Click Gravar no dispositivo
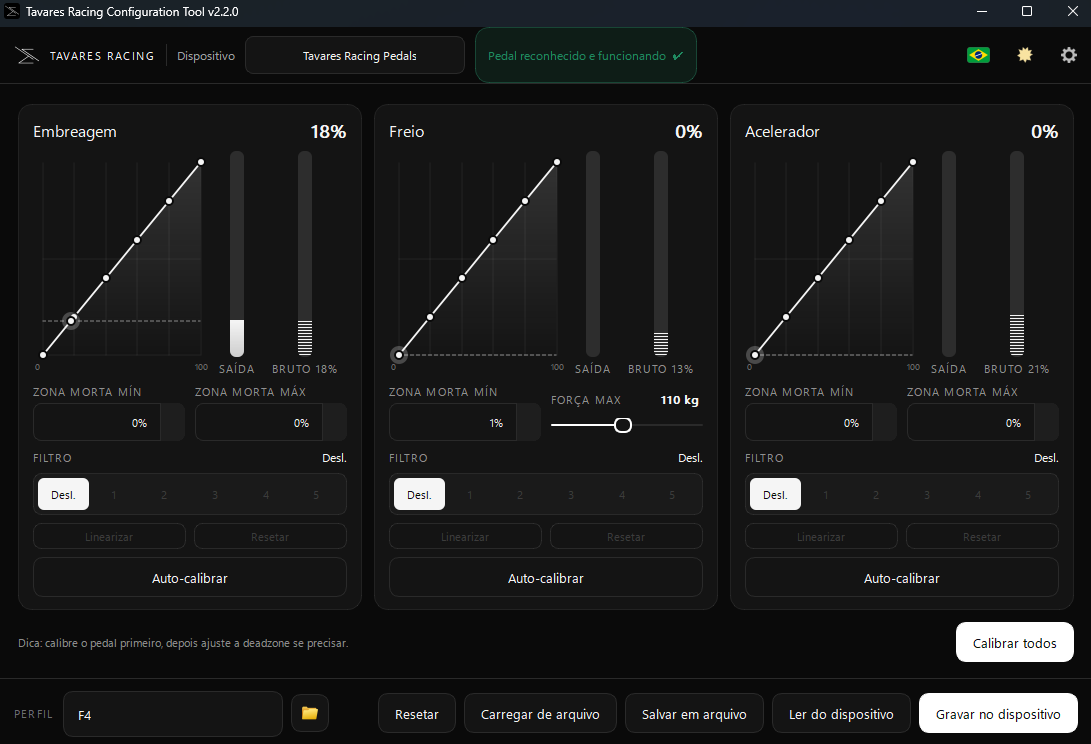Screen dimensions: 1091x744 998,713
